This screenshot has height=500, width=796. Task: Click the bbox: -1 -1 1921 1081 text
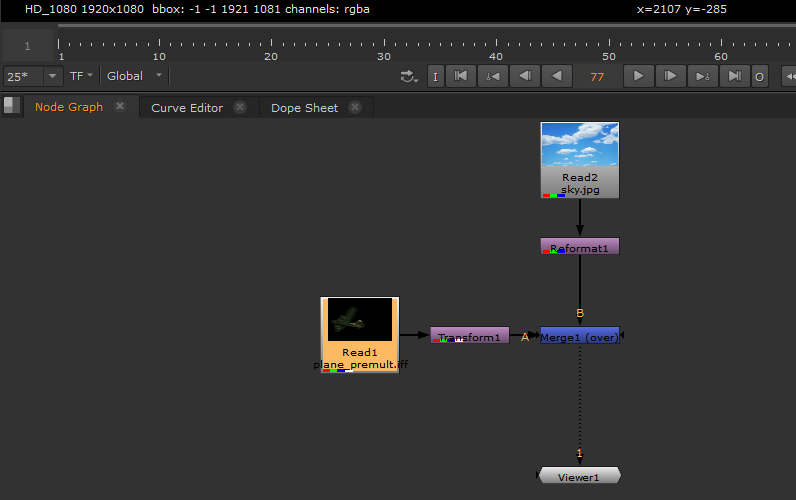(x=216, y=9)
